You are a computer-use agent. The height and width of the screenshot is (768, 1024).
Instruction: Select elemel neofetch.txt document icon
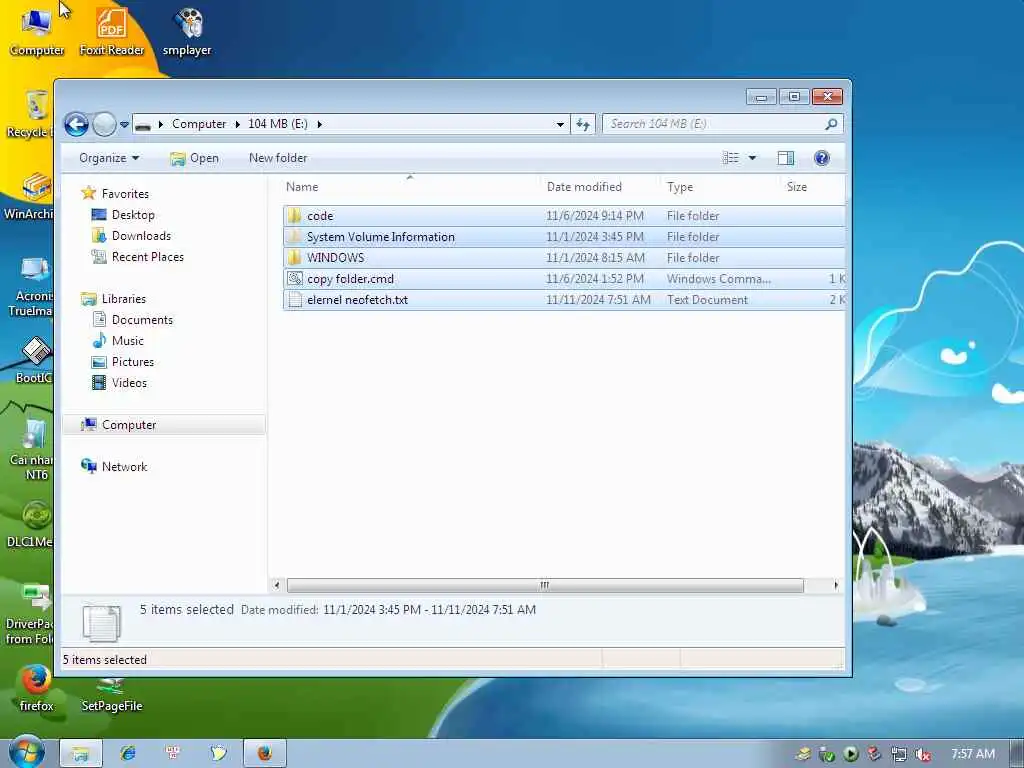[295, 300]
